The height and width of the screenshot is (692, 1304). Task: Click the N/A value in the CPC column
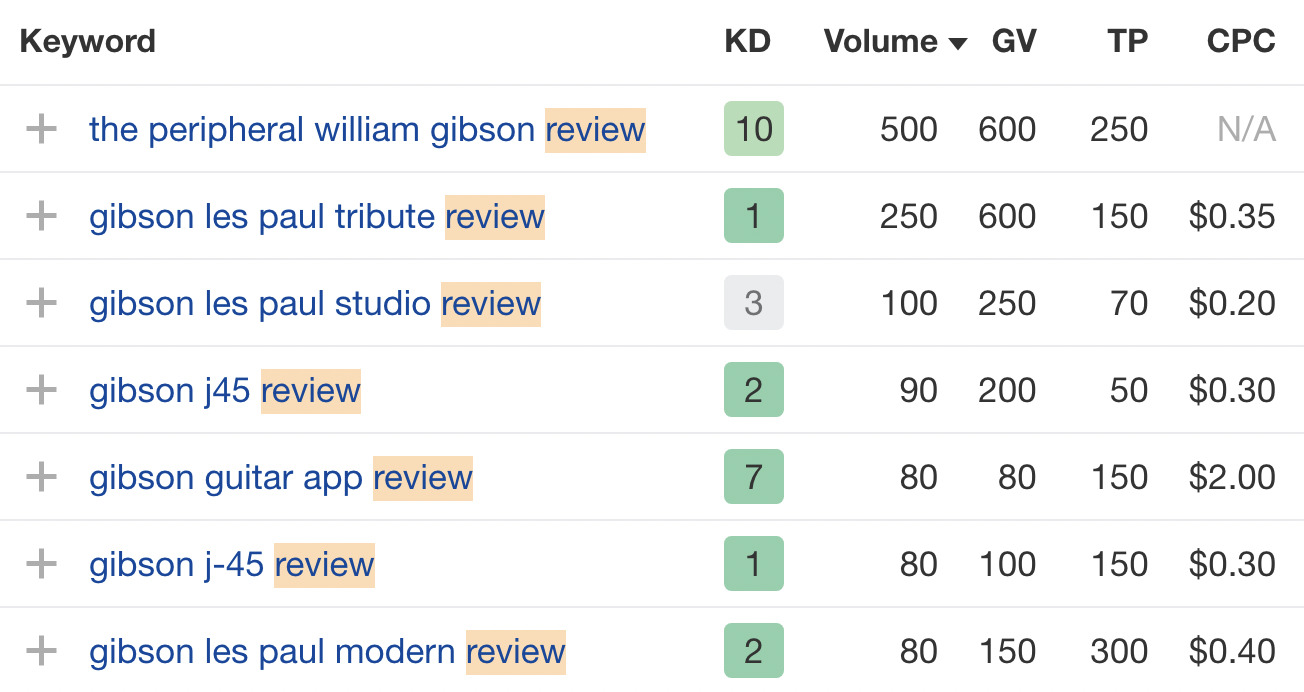click(1245, 129)
